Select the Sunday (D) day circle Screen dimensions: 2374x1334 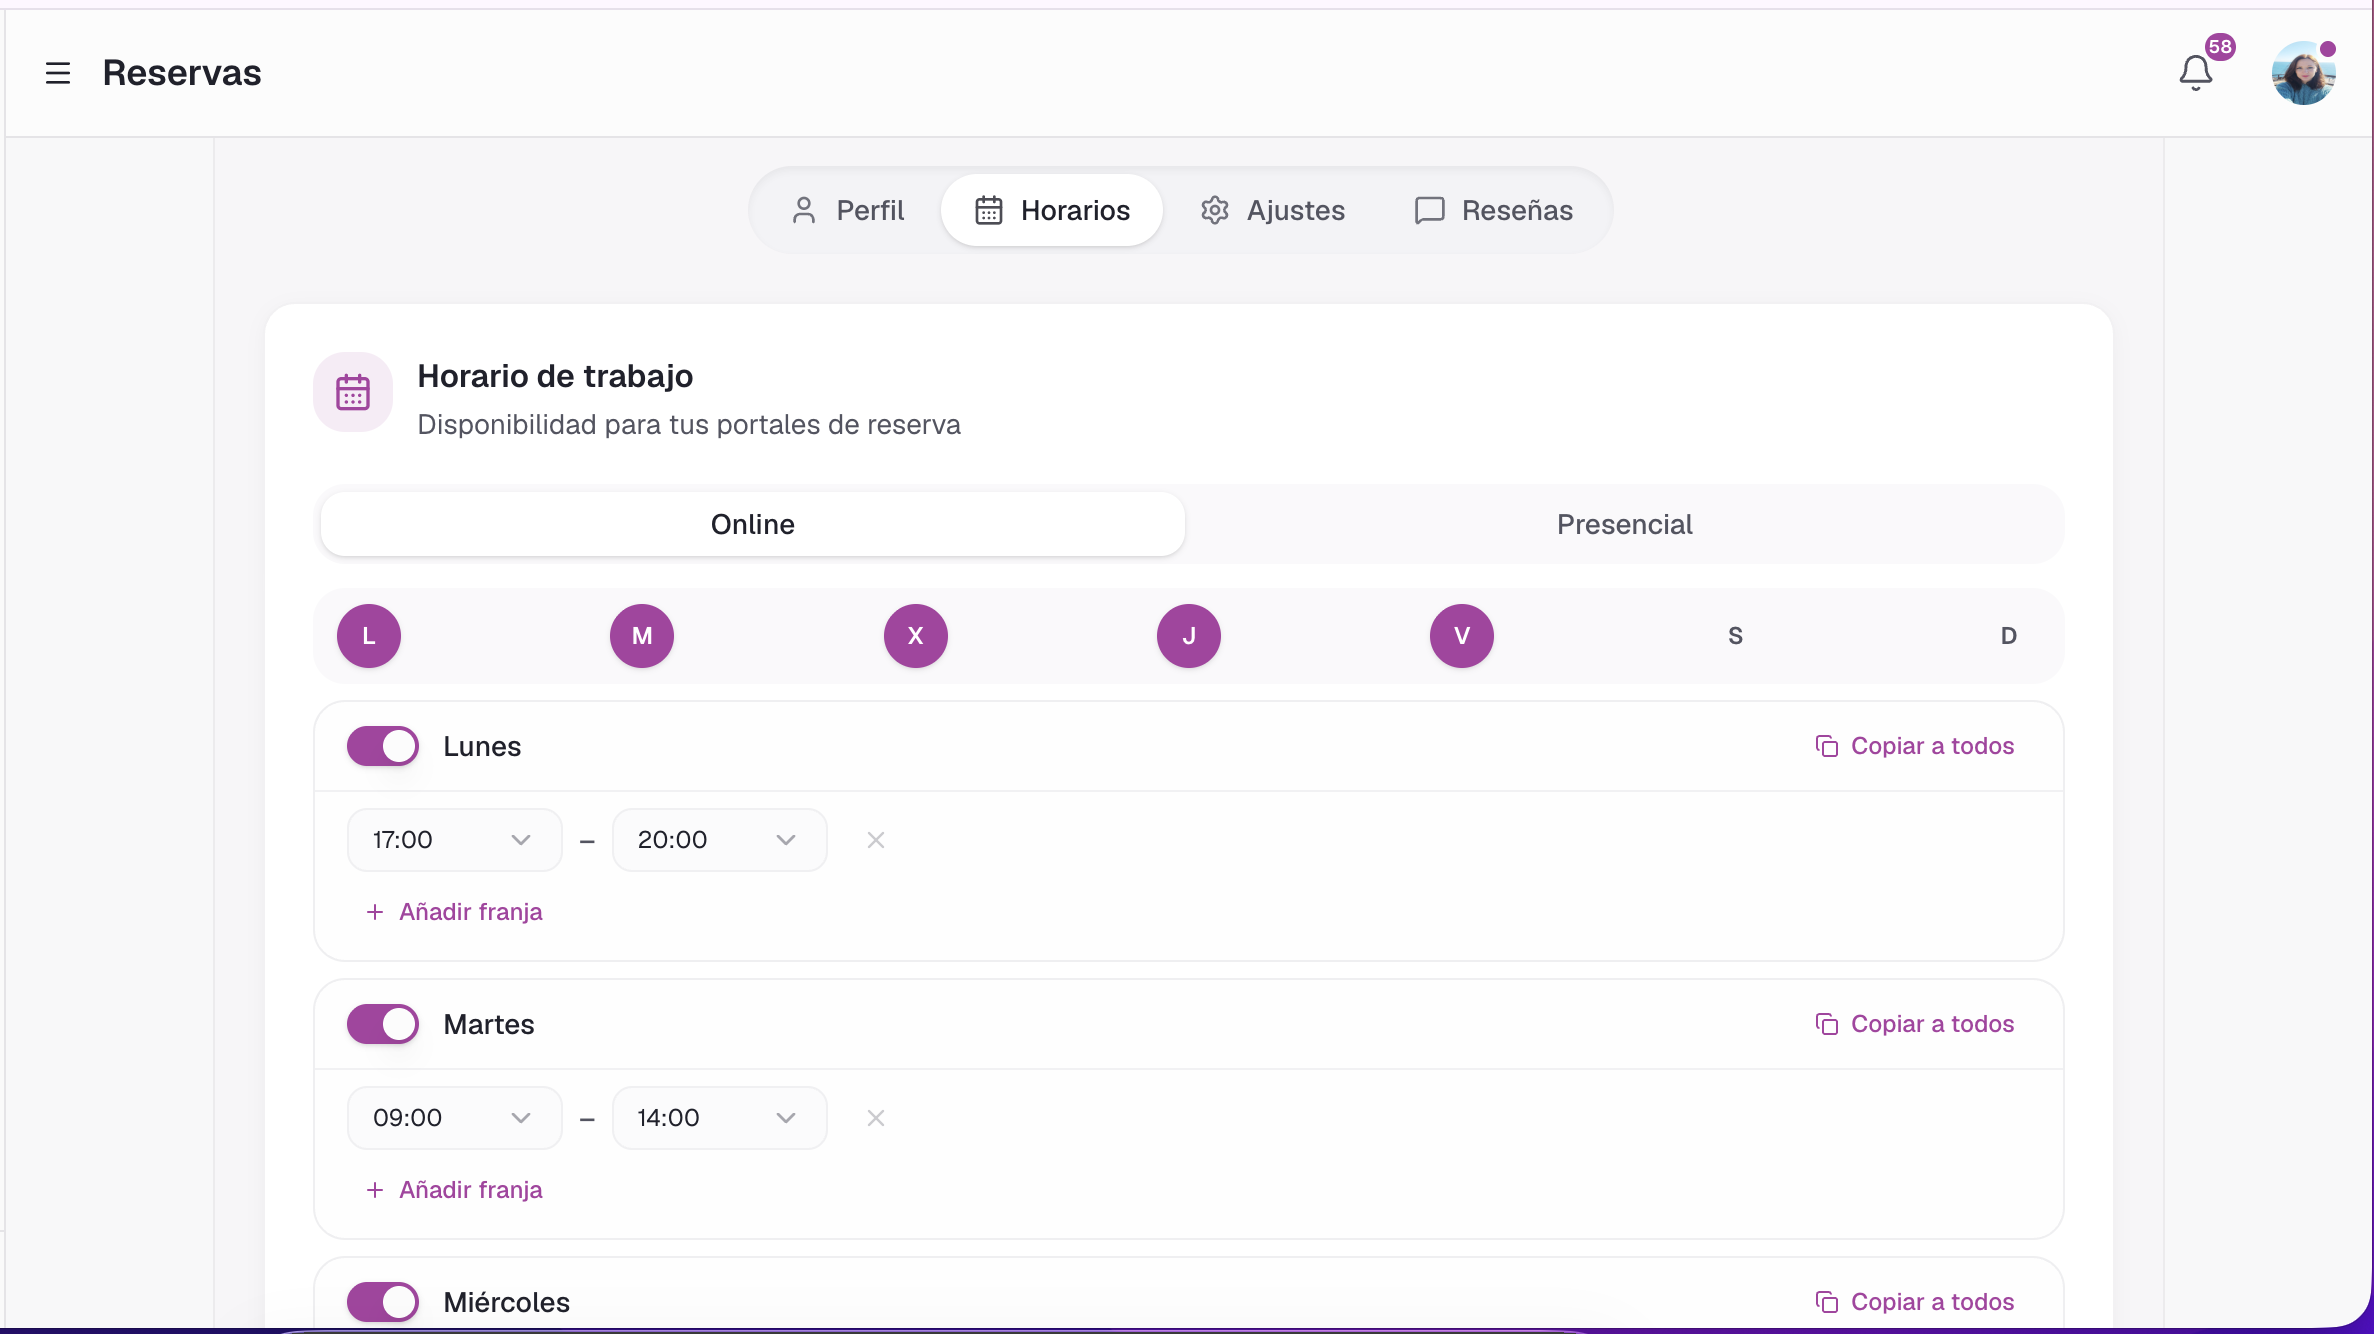pos(2008,636)
